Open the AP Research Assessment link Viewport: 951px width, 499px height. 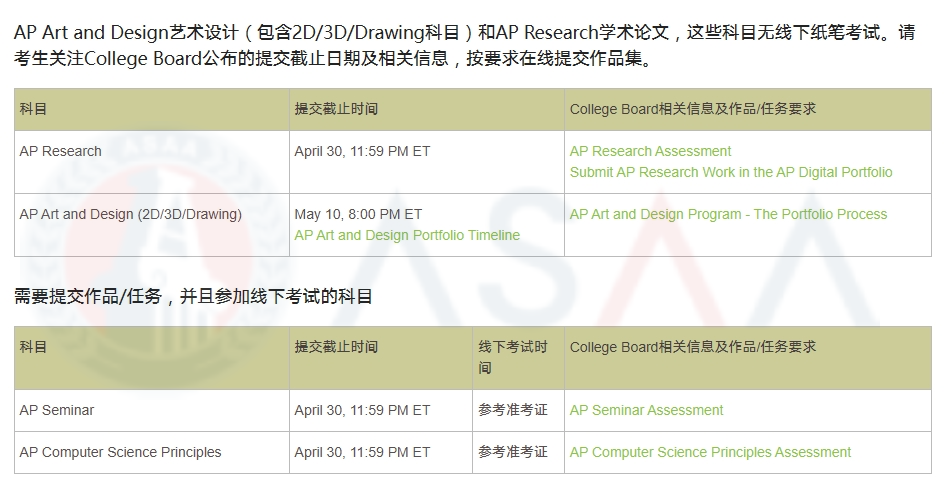[x=650, y=151]
